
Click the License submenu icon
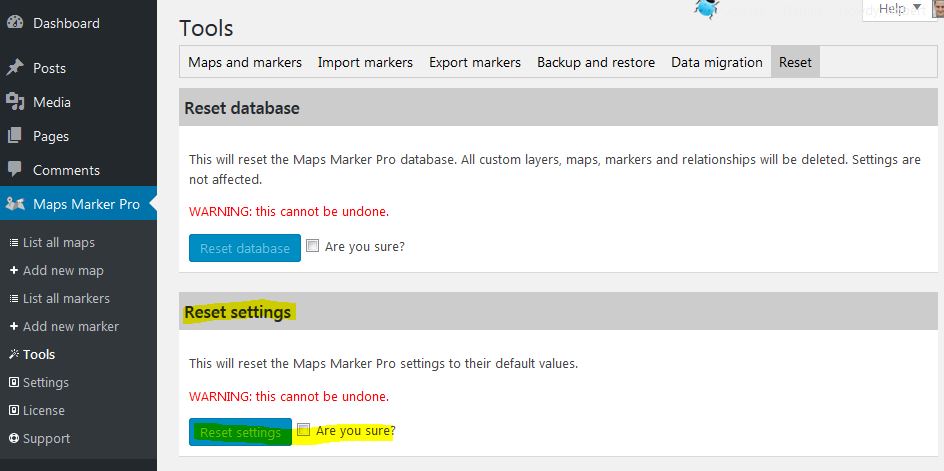pyautogui.click(x=14, y=410)
